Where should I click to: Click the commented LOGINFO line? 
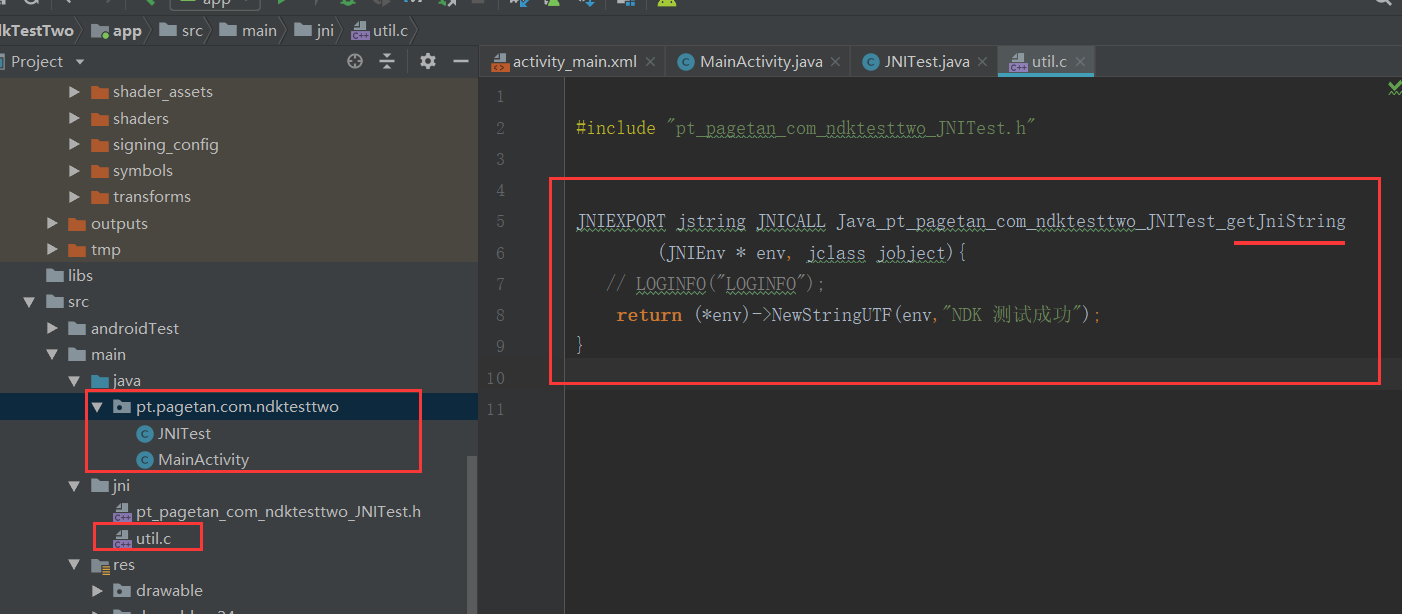pyautogui.click(x=716, y=284)
